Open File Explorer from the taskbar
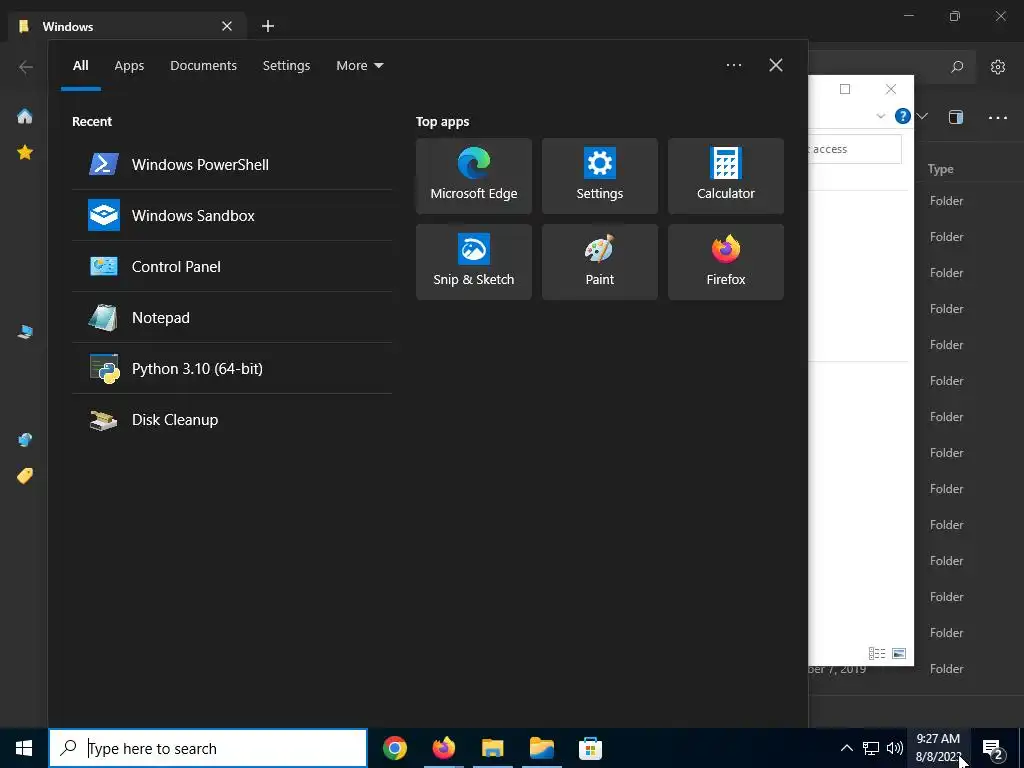Viewport: 1024px width, 768px height. 492,748
